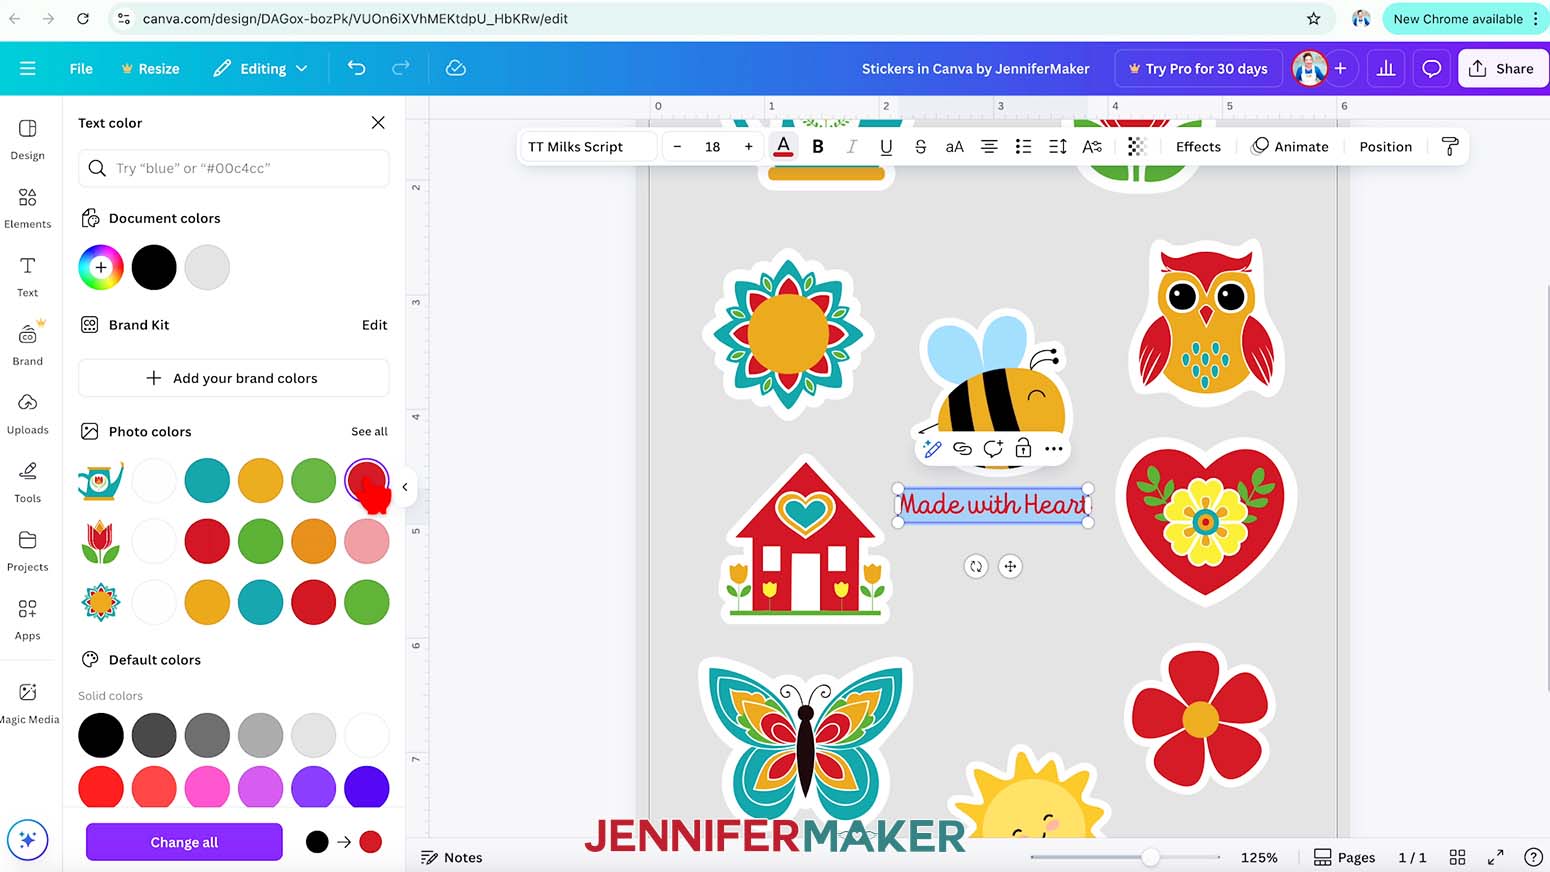This screenshot has height=872, width=1550.
Task: Open the insights chart icon
Action: pyautogui.click(x=1386, y=68)
